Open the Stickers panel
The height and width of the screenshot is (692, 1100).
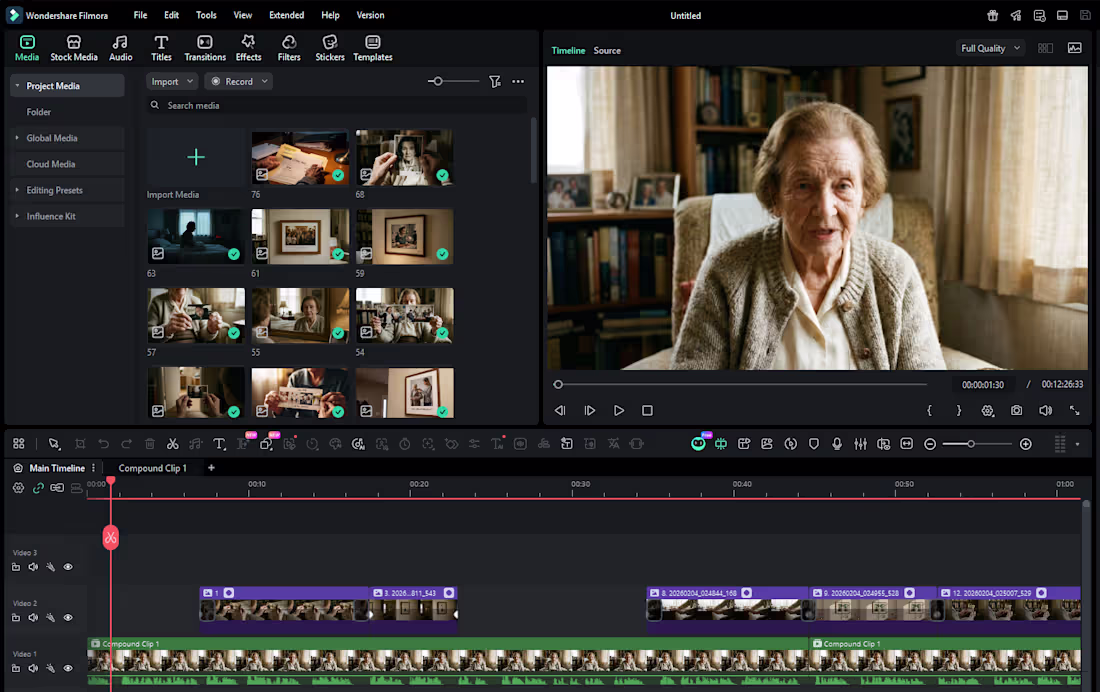[x=330, y=48]
